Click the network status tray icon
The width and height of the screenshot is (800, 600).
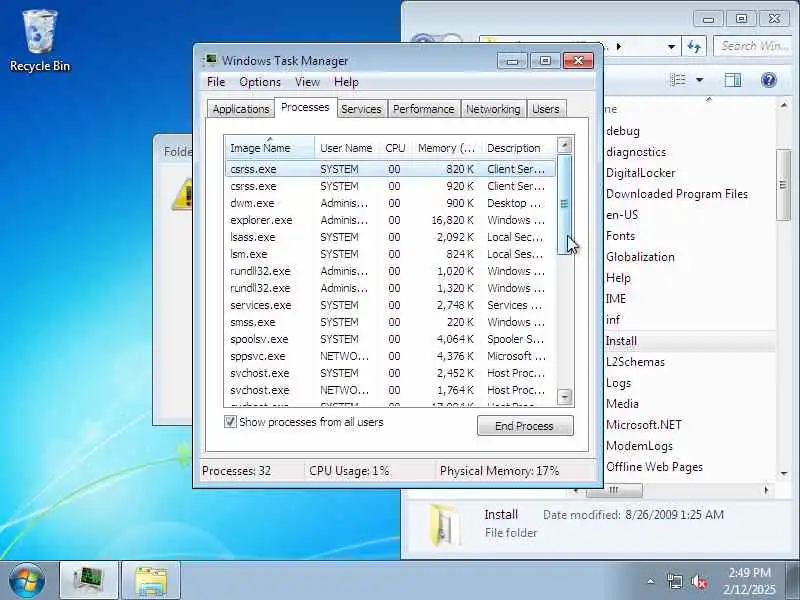pyautogui.click(x=674, y=581)
